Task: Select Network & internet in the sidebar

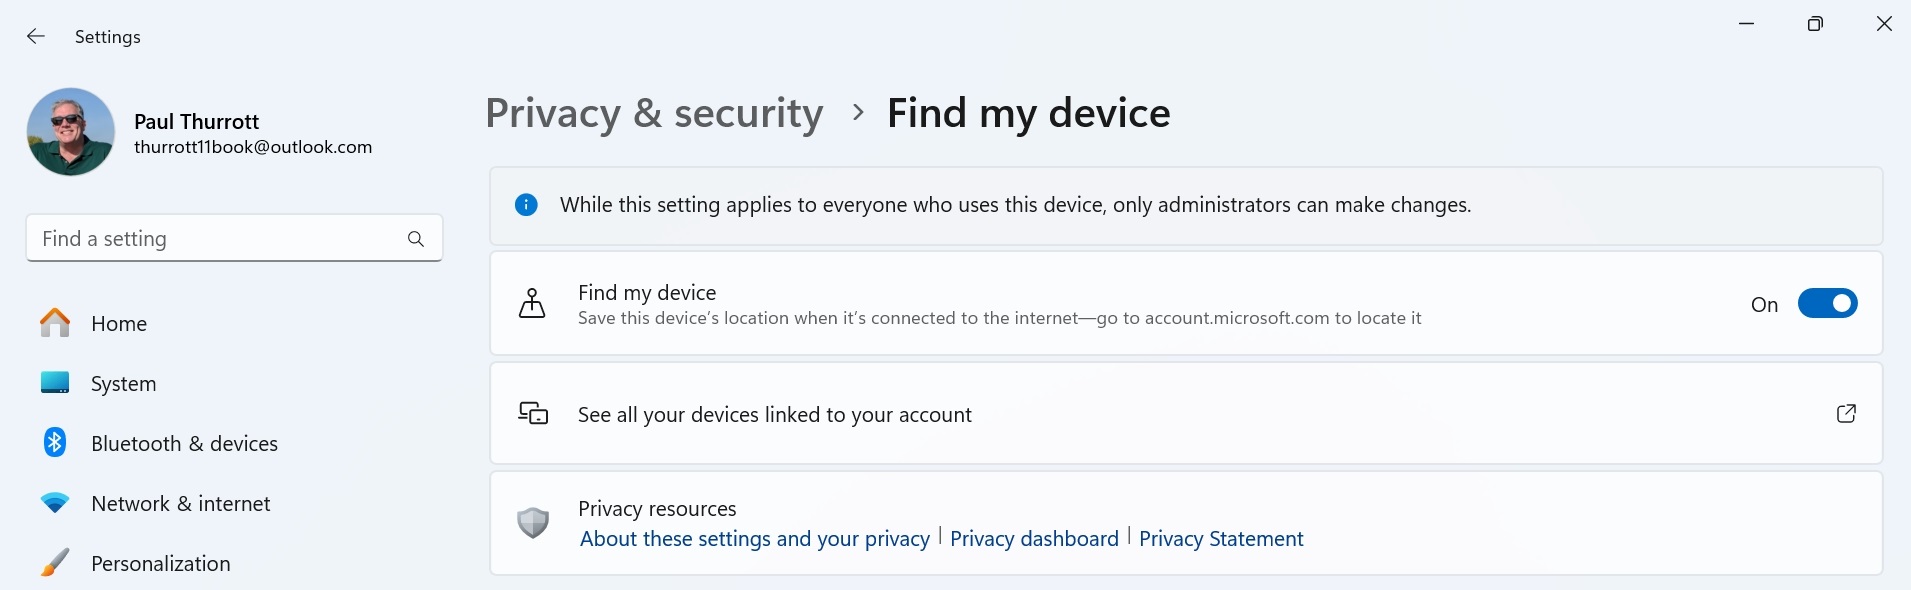Action: (180, 504)
